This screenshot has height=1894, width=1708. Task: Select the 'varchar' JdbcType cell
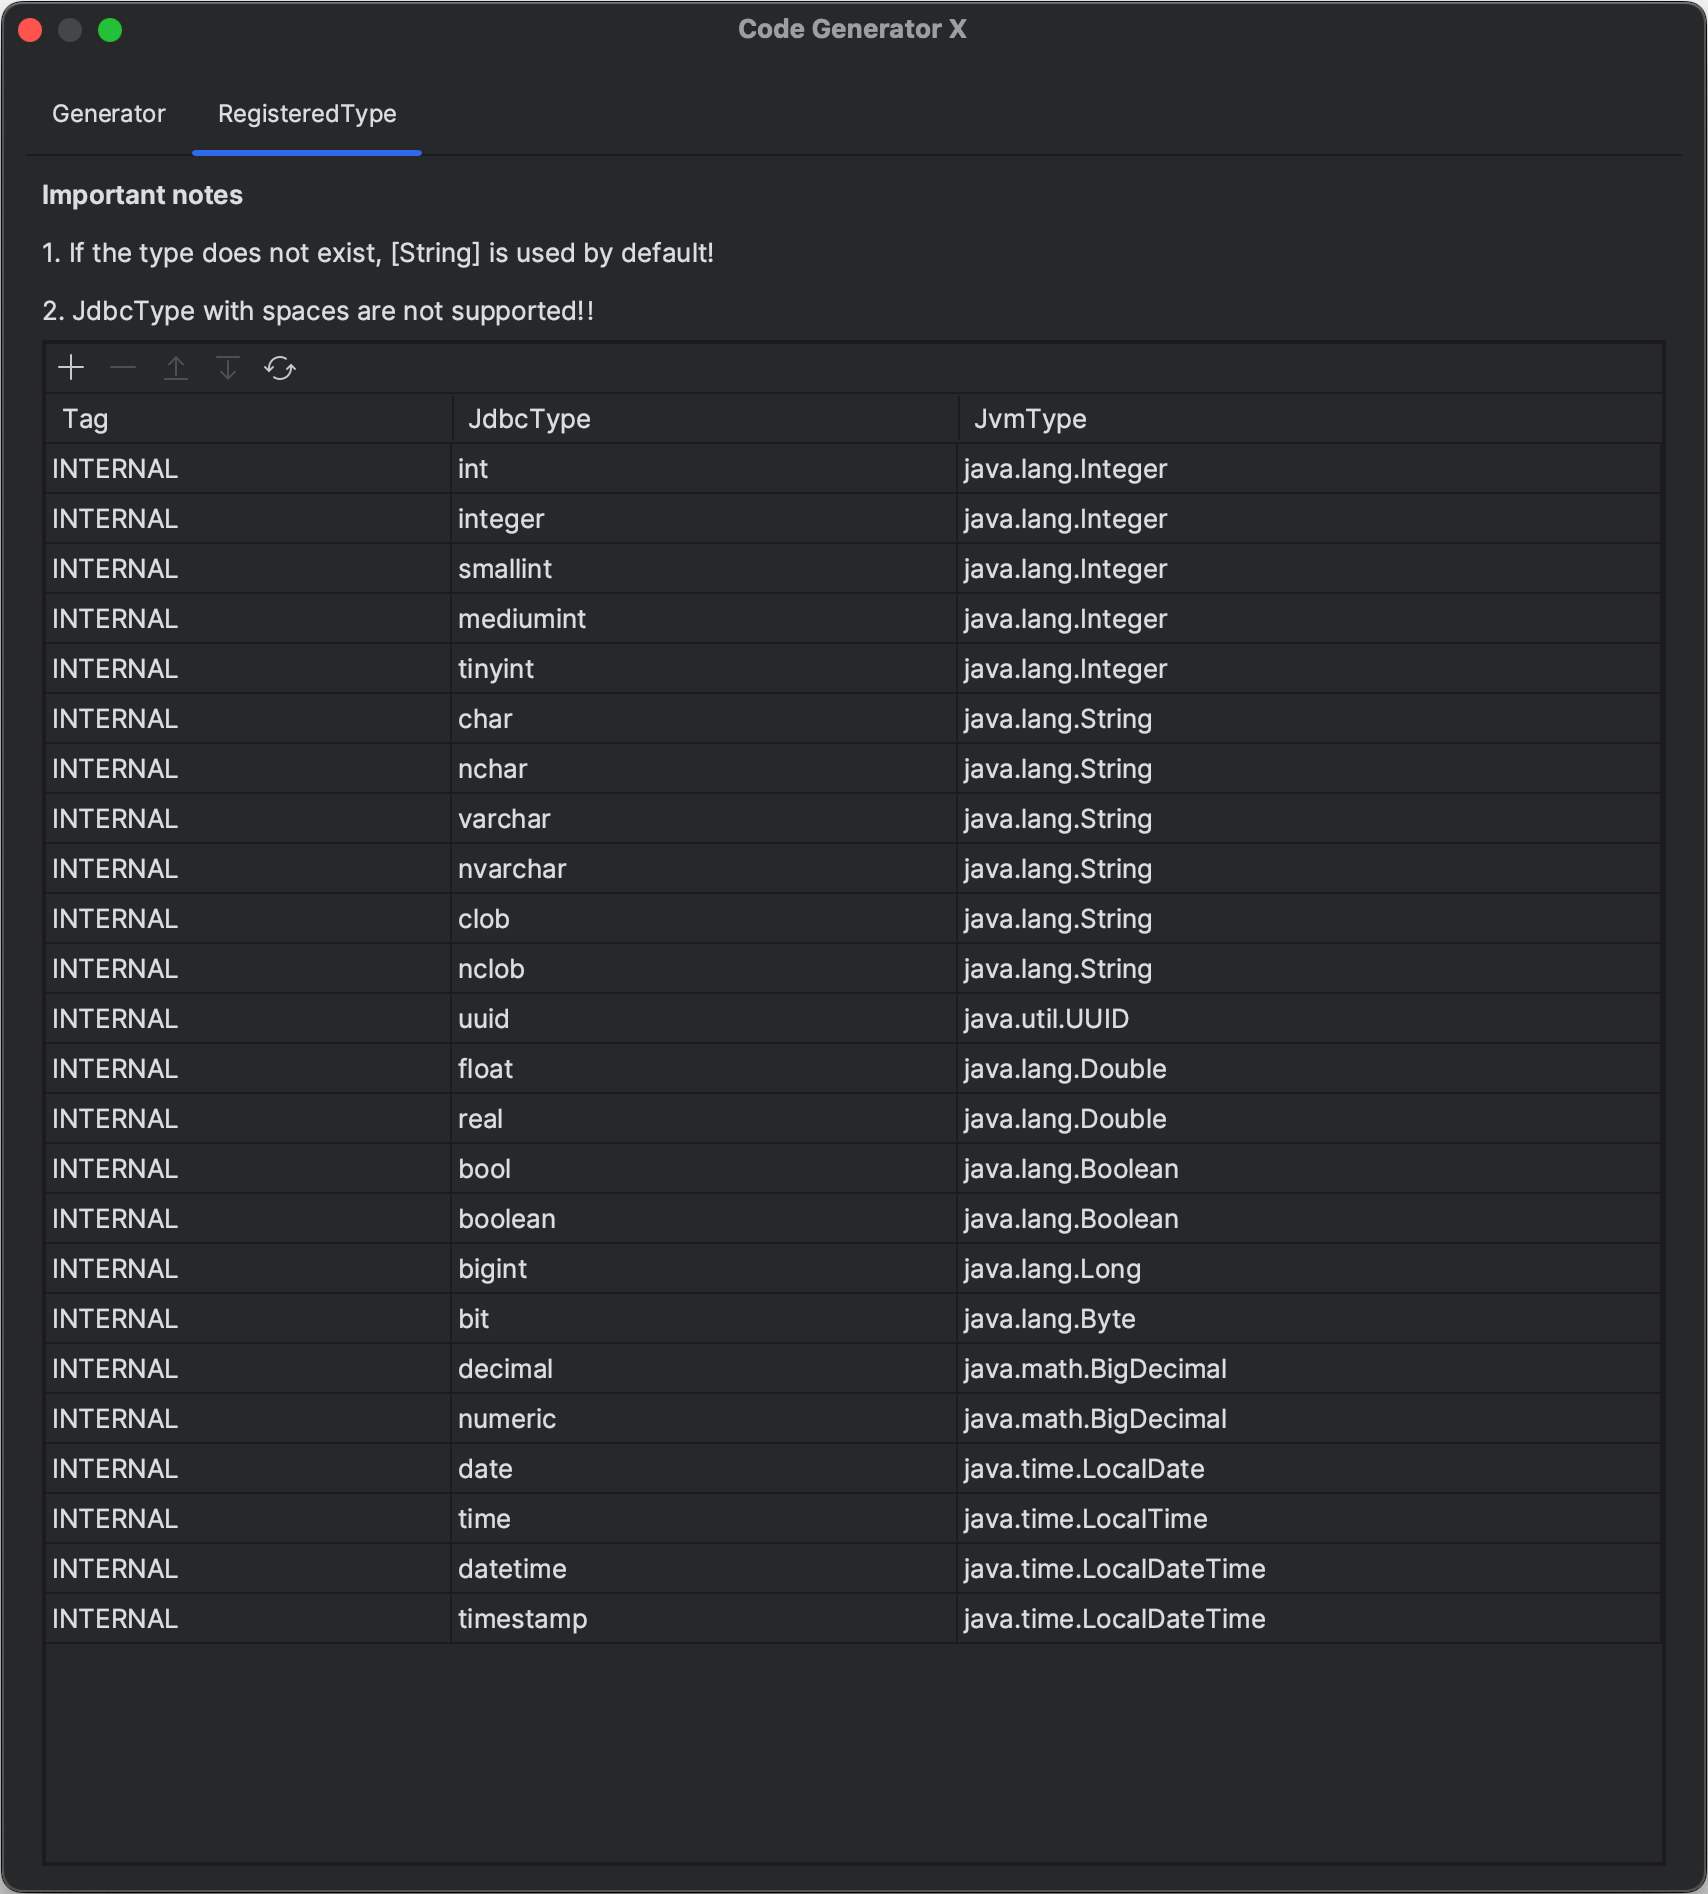click(704, 819)
